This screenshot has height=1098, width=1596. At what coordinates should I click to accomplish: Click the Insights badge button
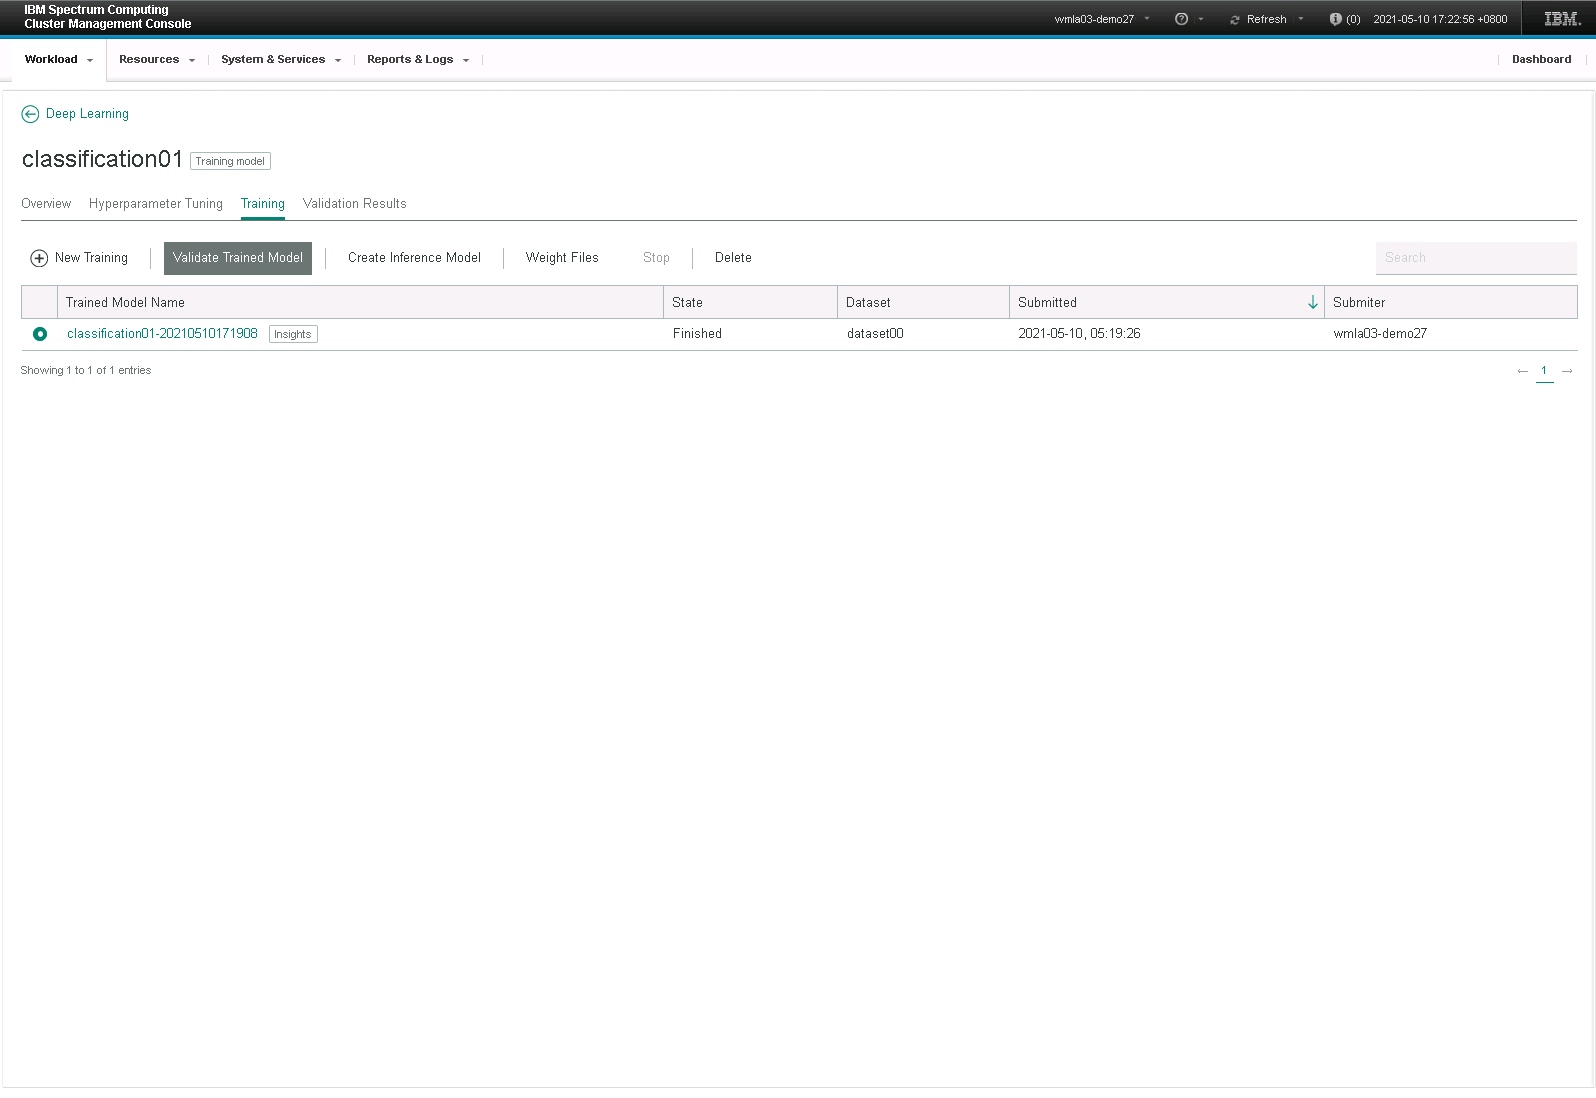(293, 334)
